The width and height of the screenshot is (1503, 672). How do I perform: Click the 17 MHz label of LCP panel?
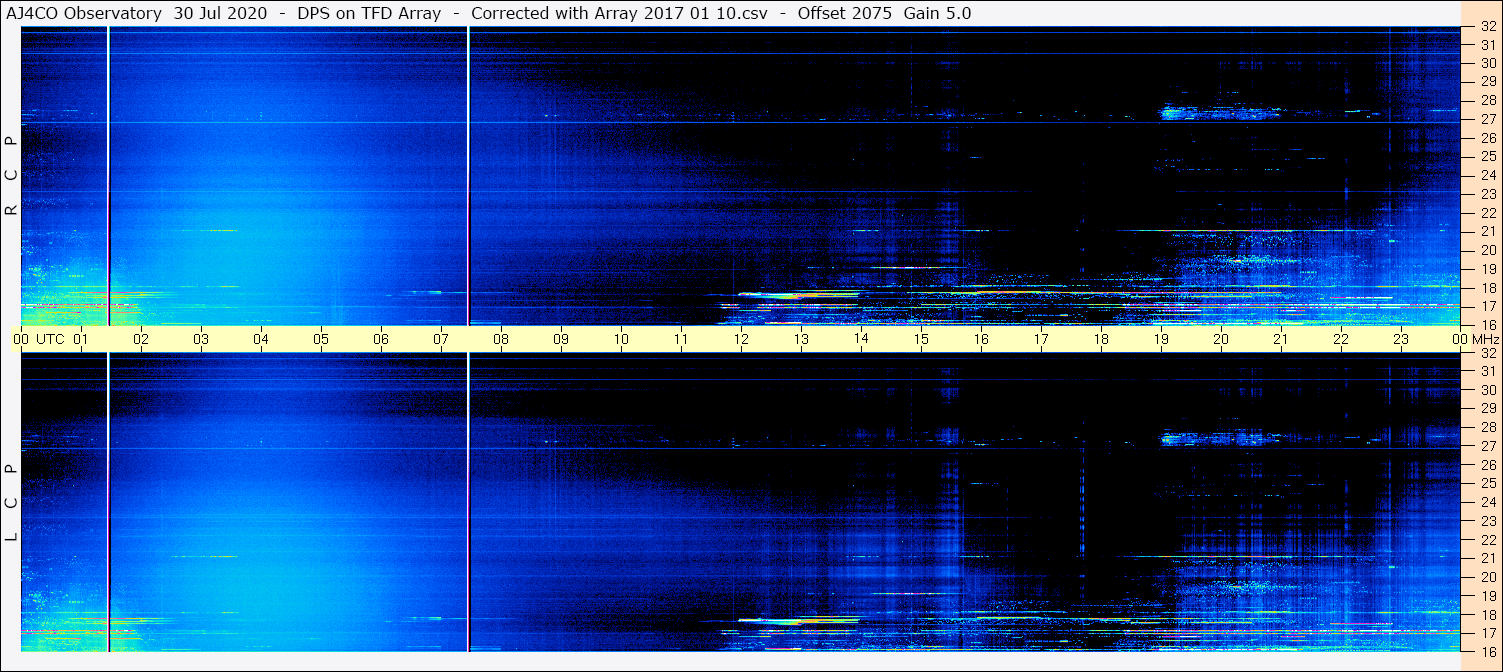click(1488, 633)
